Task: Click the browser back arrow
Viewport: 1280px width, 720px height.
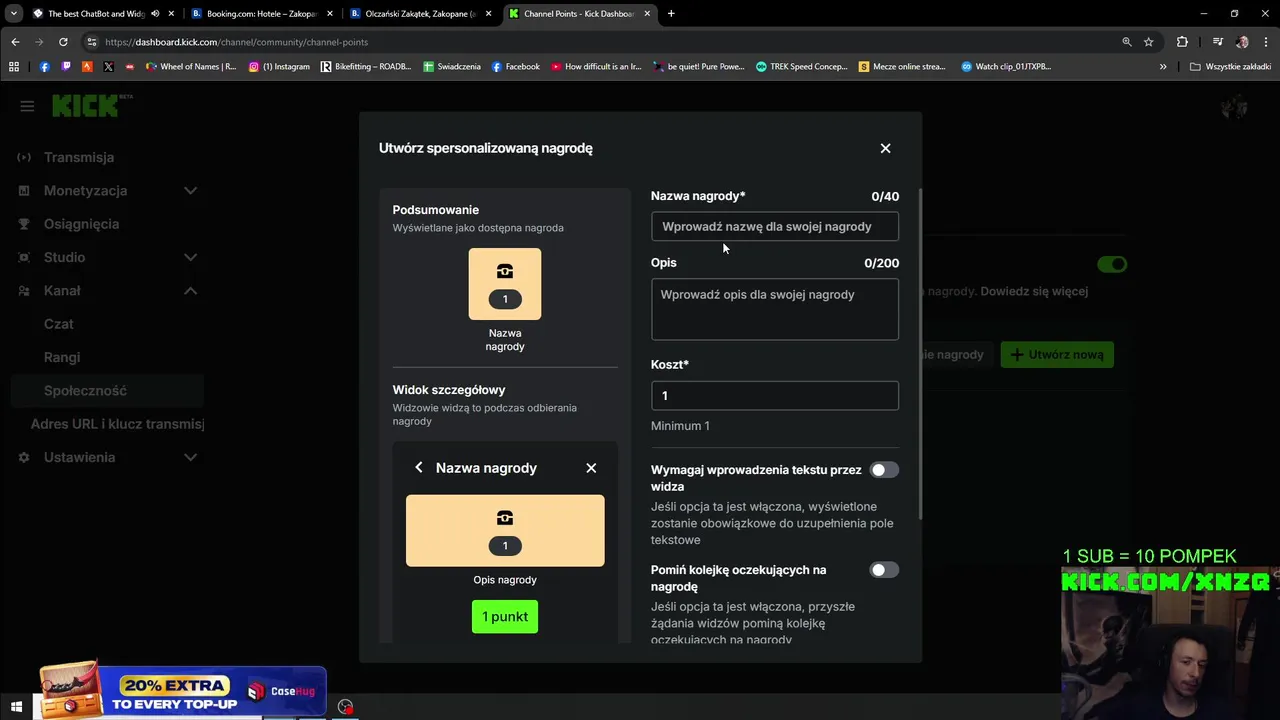Action: pyautogui.click(x=15, y=42)
